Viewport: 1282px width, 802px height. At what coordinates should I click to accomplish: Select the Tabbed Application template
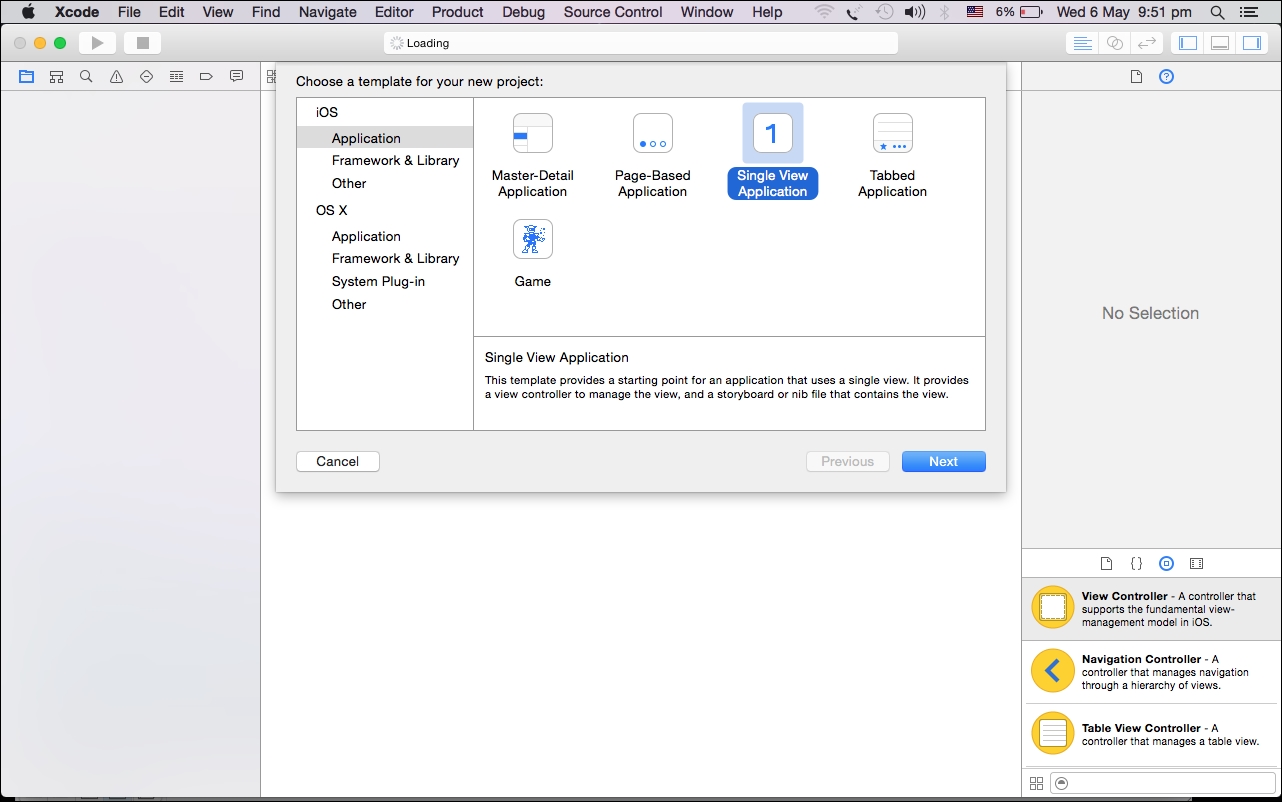tap(893, 156)
